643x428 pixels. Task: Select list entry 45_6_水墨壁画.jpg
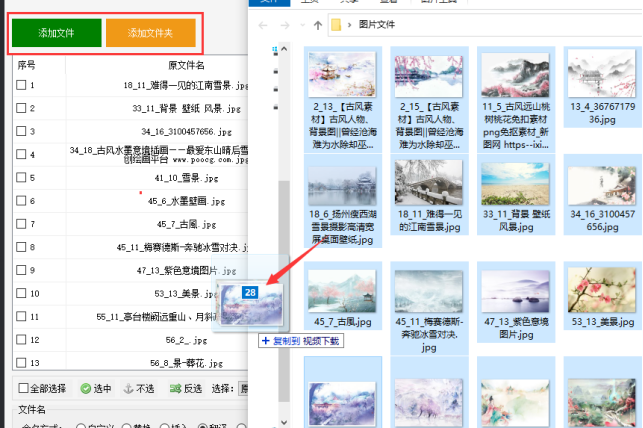[x=186, y=201]
